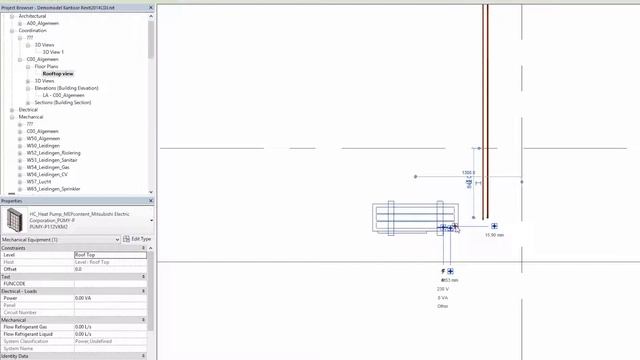Collapse the Floor Plans node
This screenshot has width=640, height=360.
tap(28, 67)
